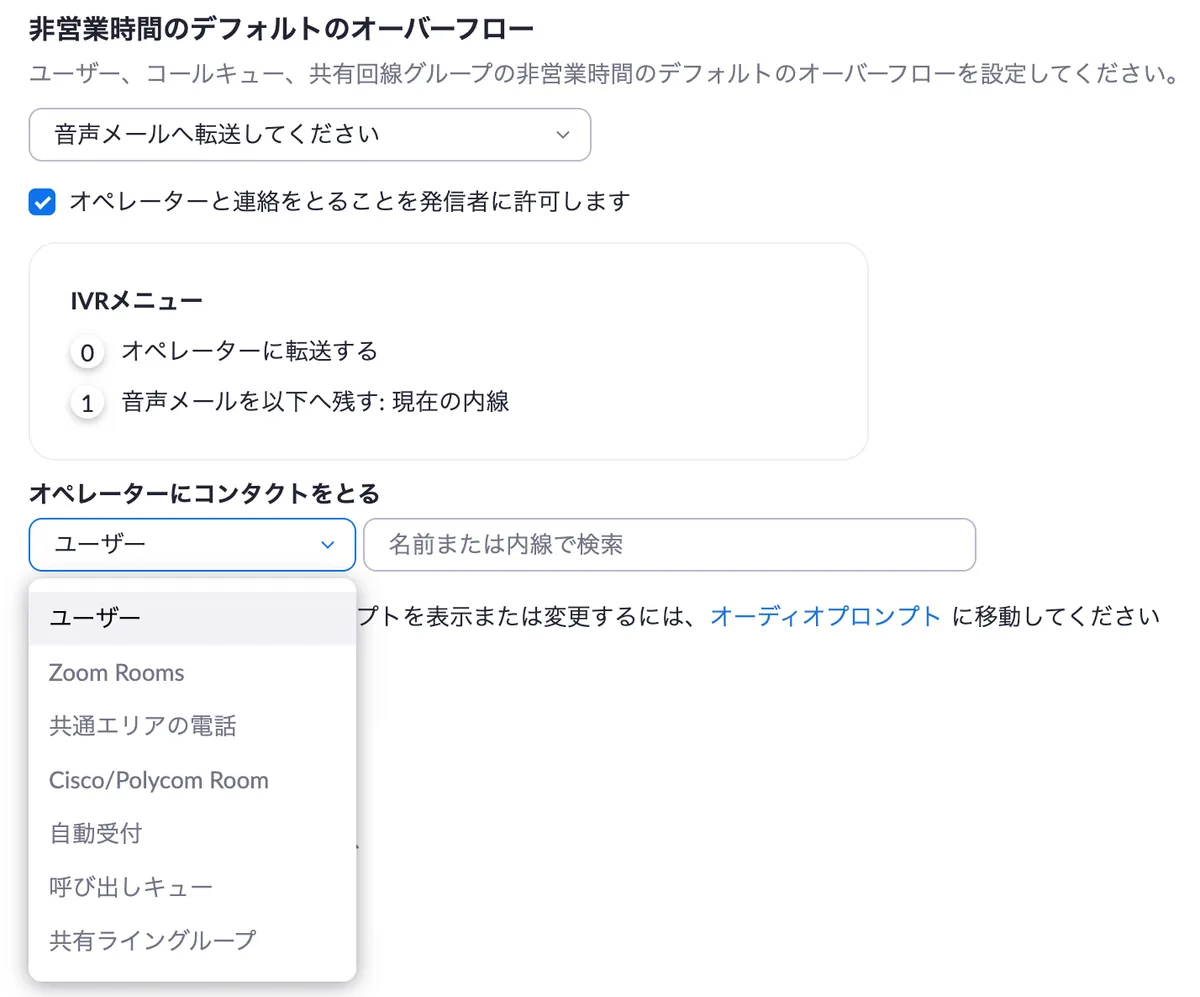Open the 音声メールへ転送してください overflow dropdown
The image size is (1200, 997).
click(x=310, y=134)
